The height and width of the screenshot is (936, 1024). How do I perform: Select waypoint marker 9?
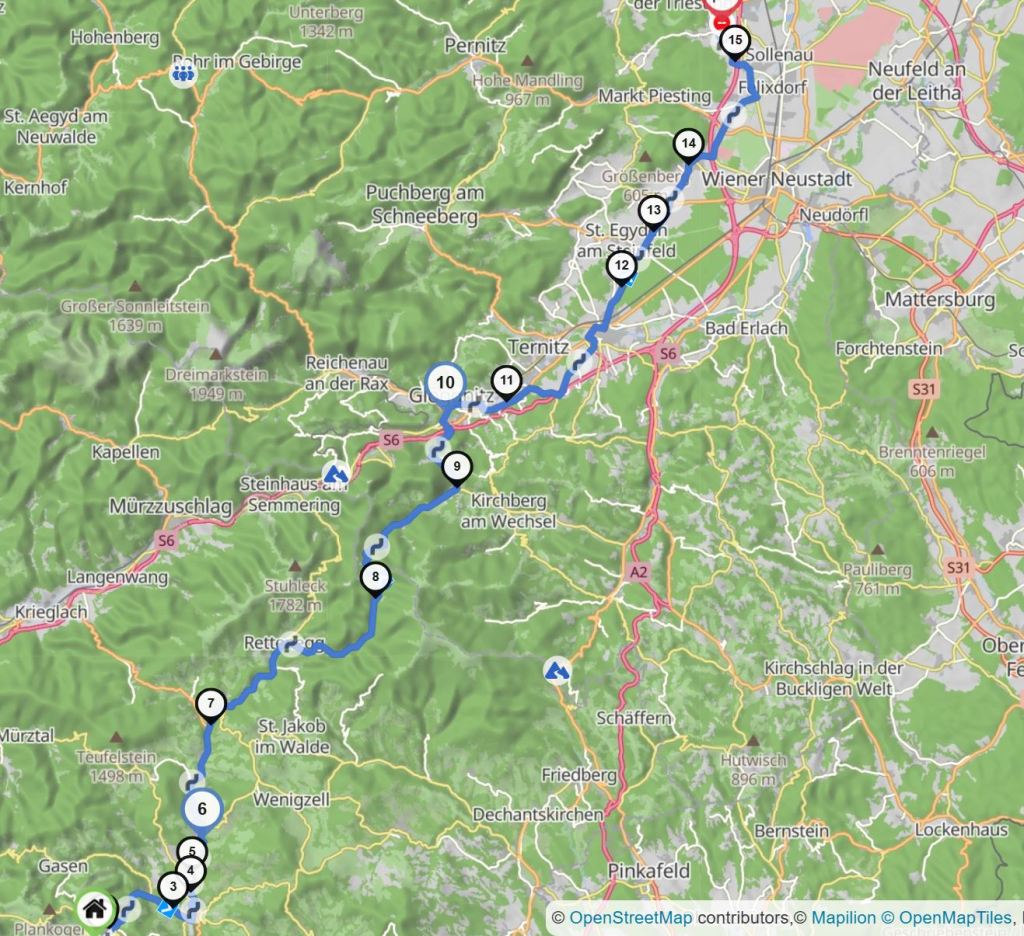[456, 468]
